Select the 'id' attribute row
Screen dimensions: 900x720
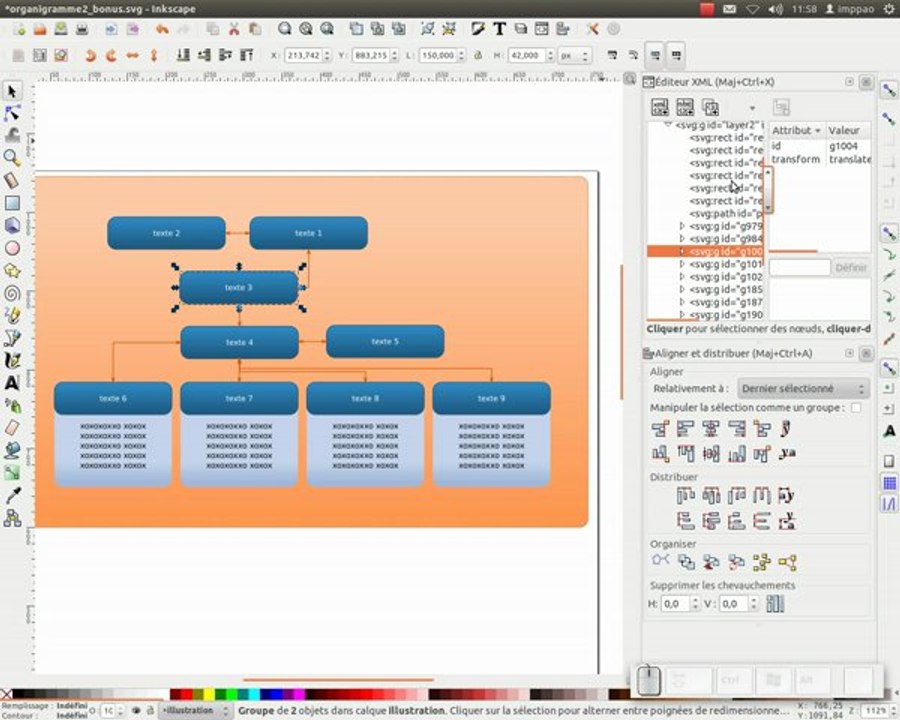tap(820, 146)
